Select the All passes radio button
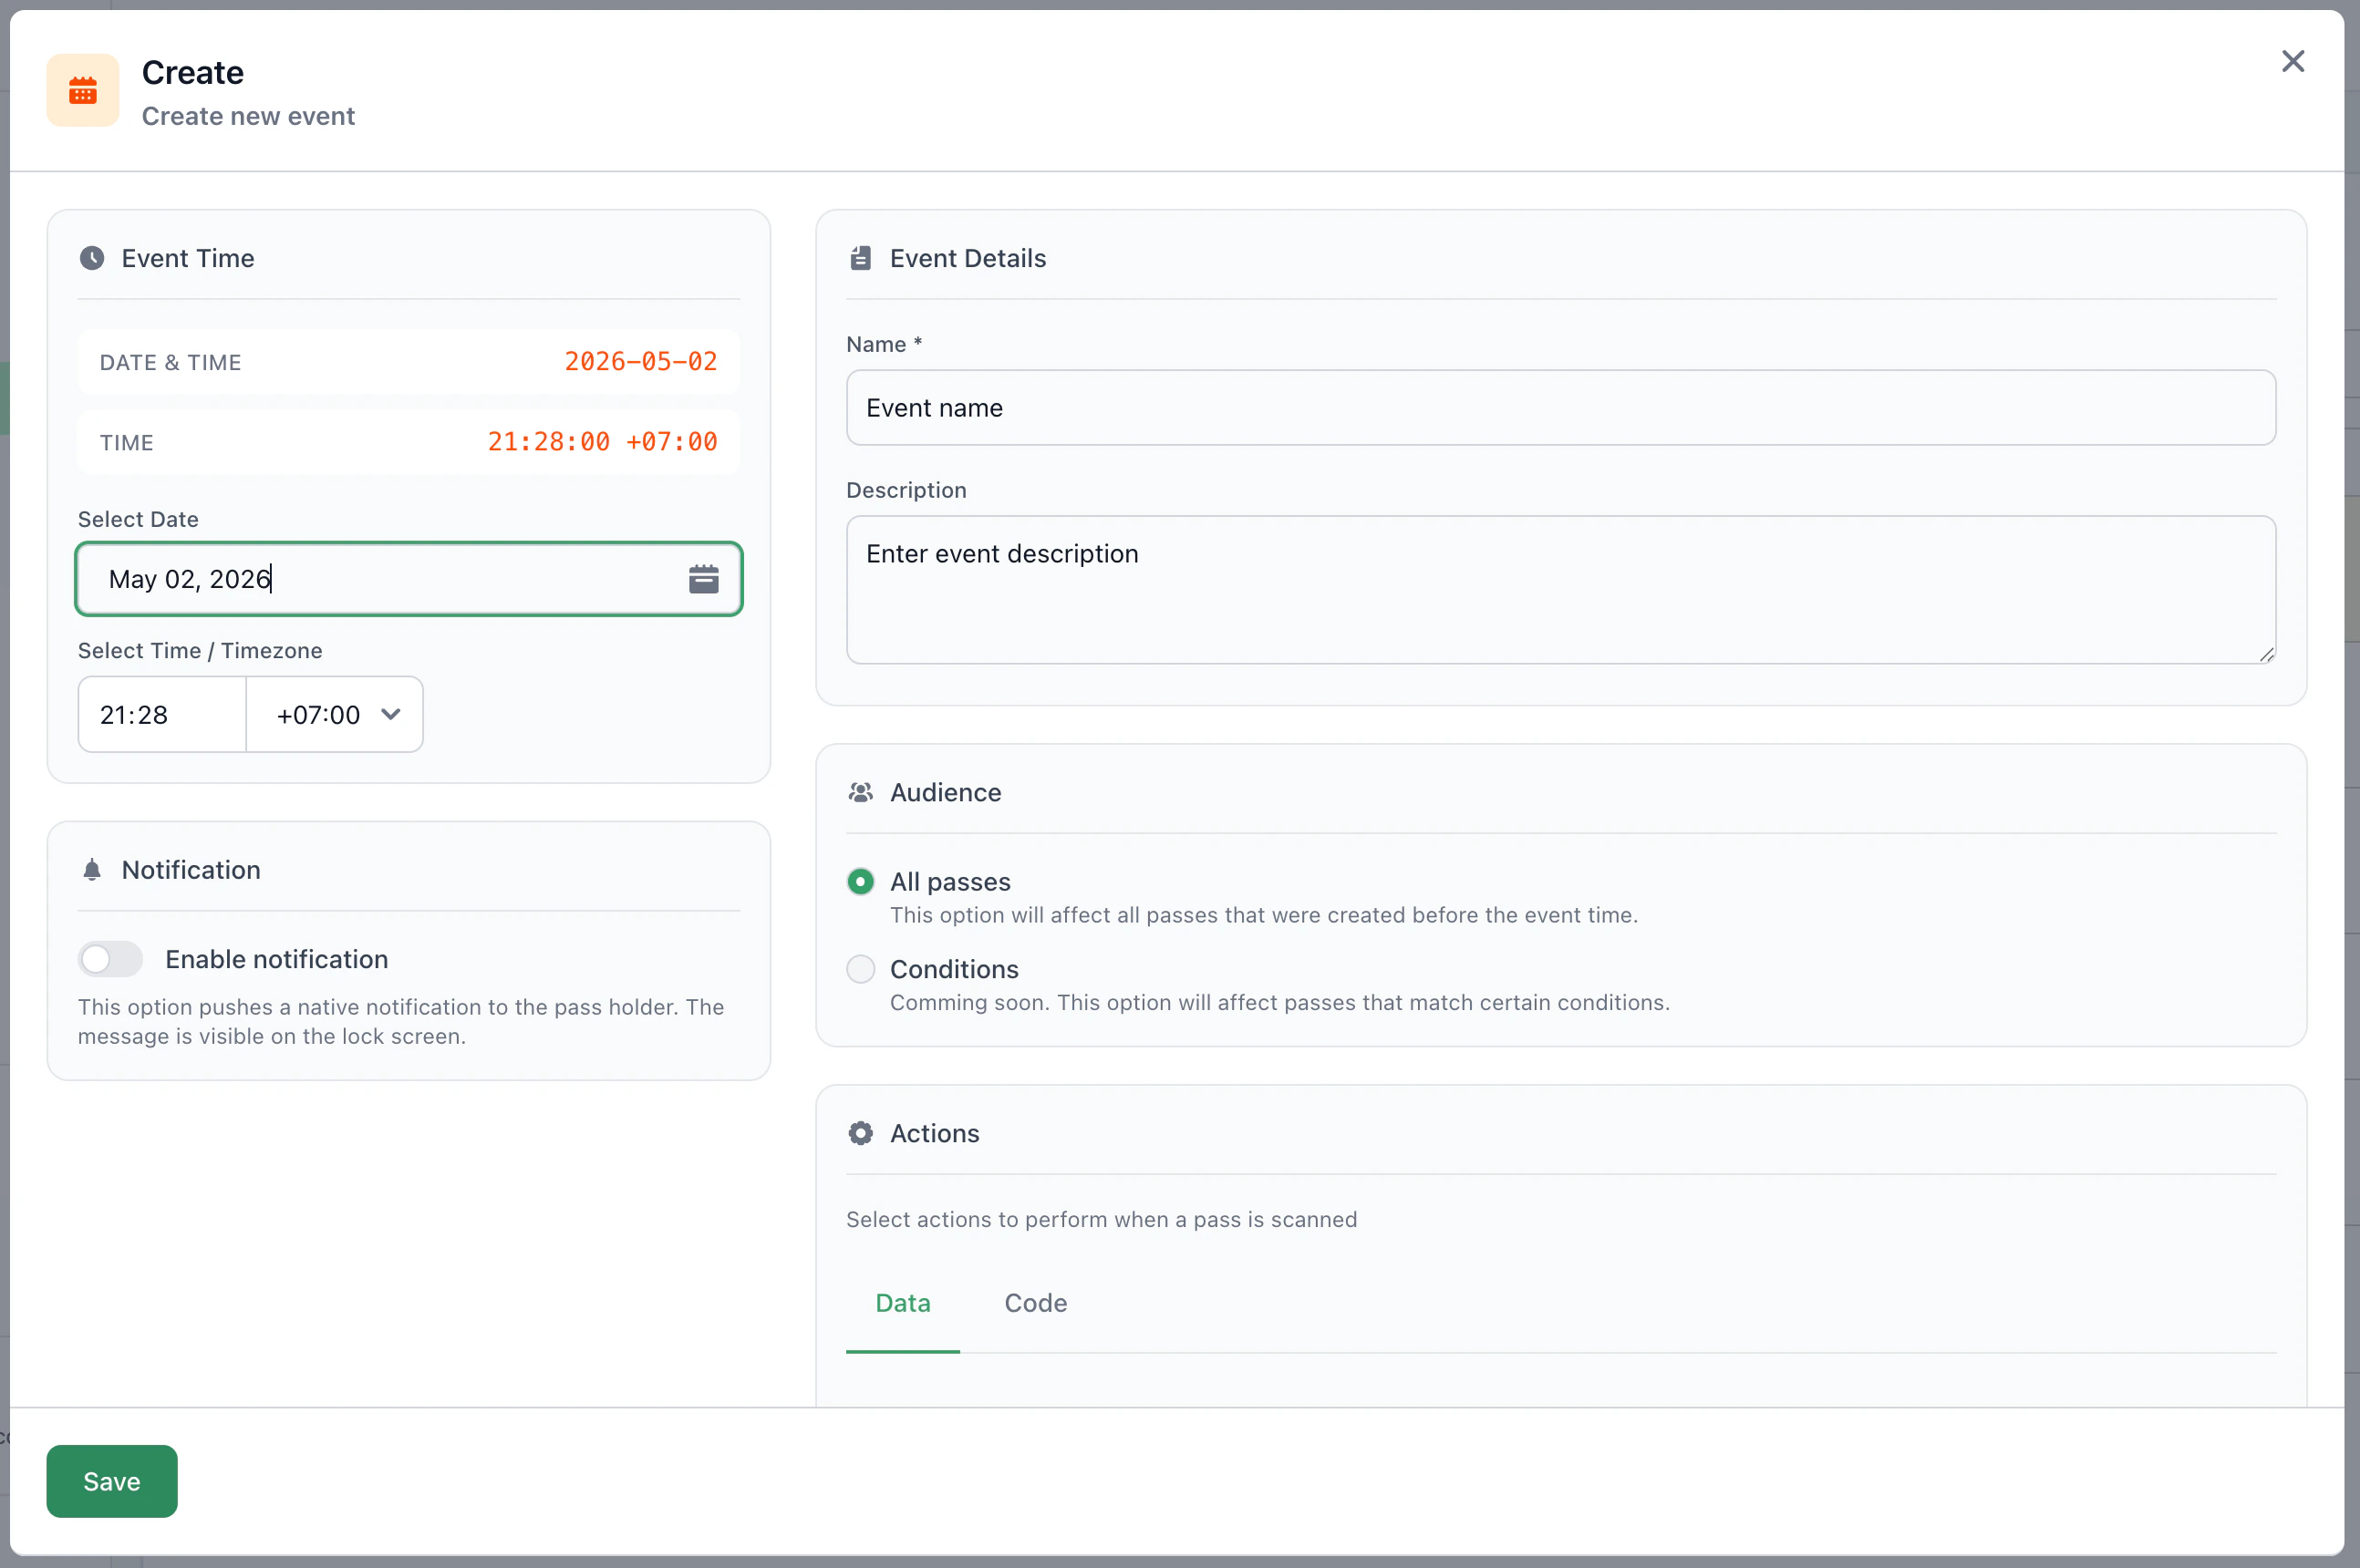This screenshot has height=1568, width=2360. pos(860,882)
